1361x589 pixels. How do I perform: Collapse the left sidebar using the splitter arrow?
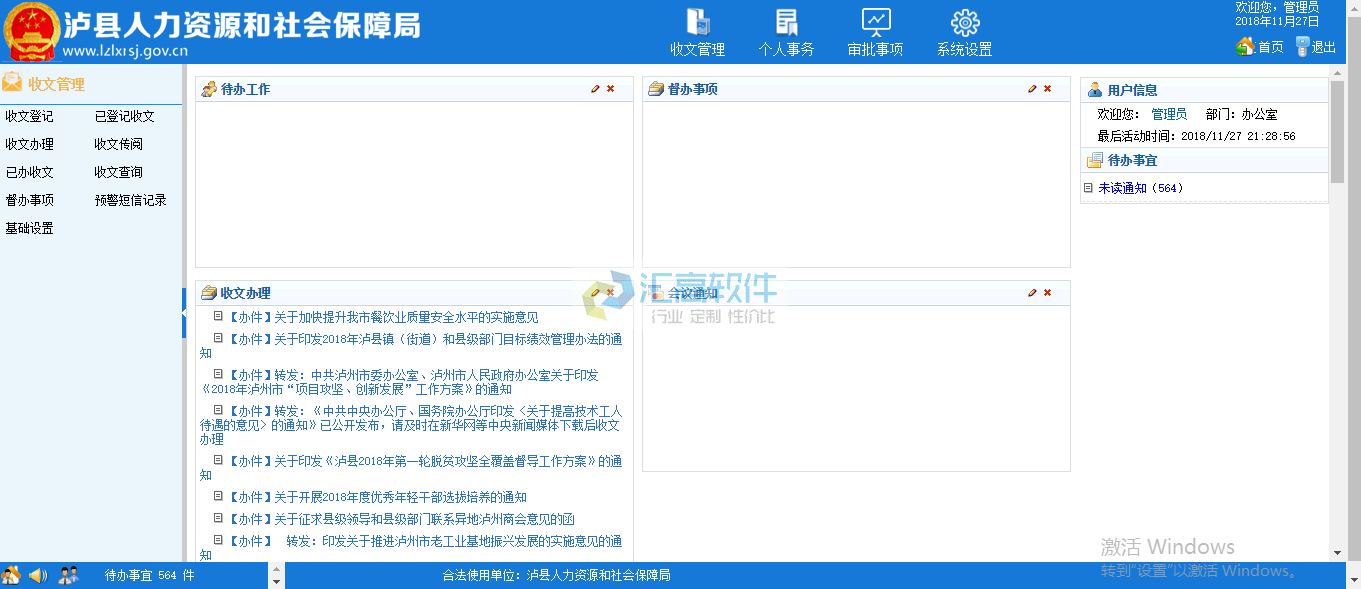click(184, 313)
